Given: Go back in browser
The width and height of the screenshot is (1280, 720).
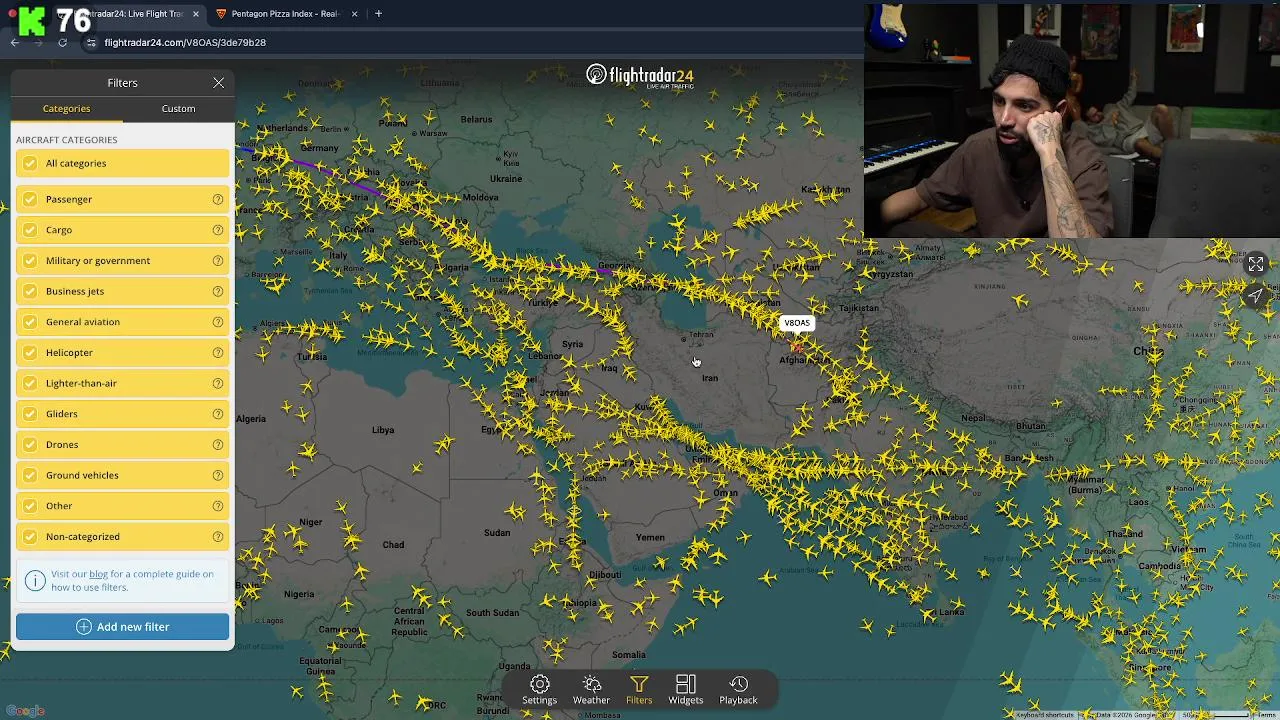Looking at the screenshot, I should coord(15,42).
